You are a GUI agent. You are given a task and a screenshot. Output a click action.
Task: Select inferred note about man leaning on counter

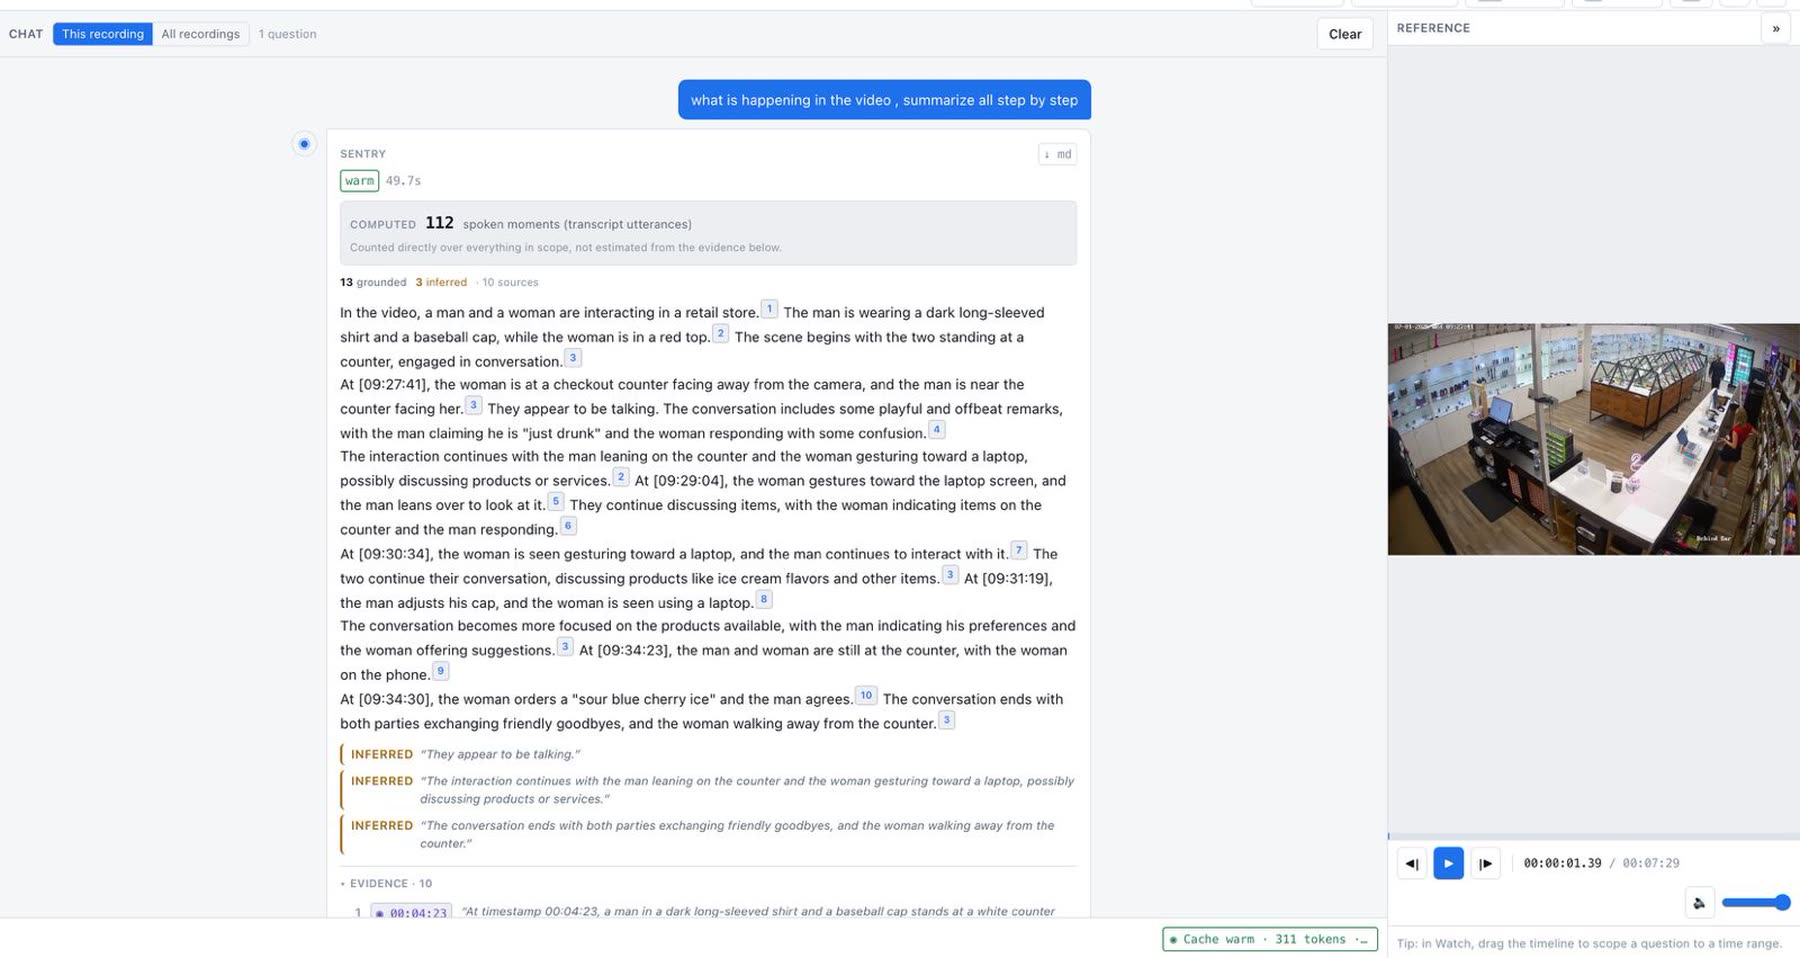708,790
